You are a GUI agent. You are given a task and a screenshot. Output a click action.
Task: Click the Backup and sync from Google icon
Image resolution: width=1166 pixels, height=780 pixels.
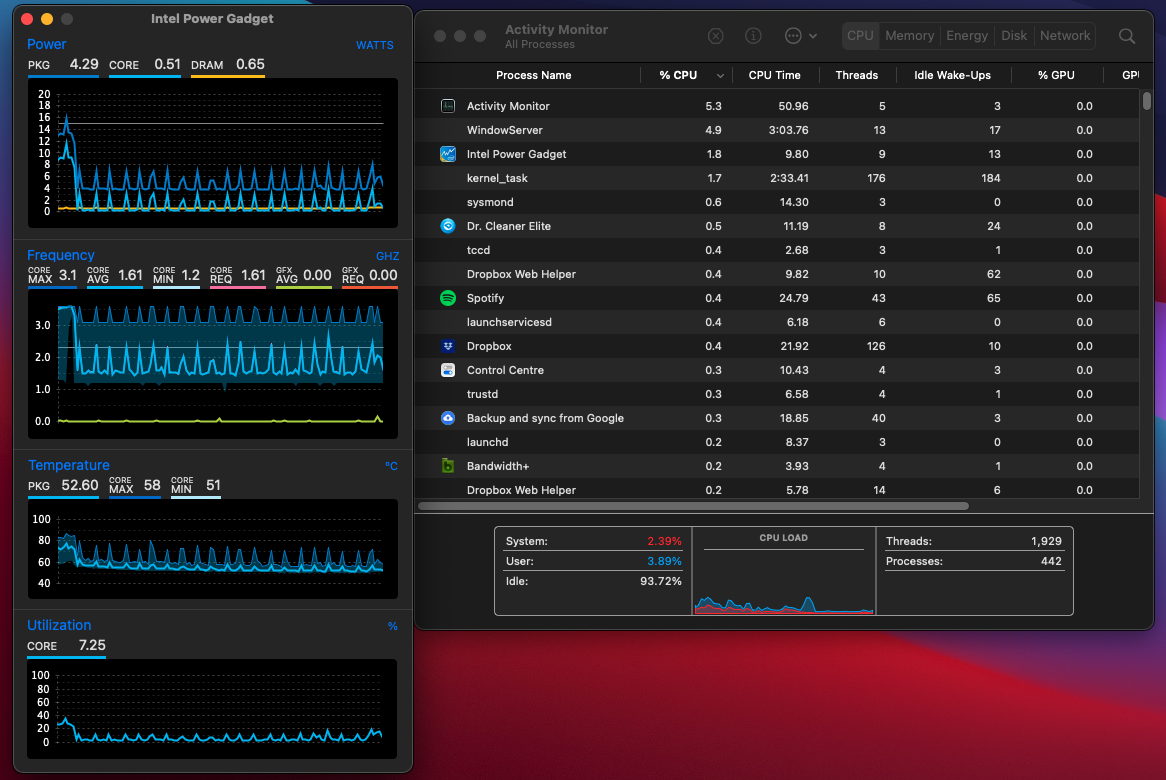(x=447, y=418)
